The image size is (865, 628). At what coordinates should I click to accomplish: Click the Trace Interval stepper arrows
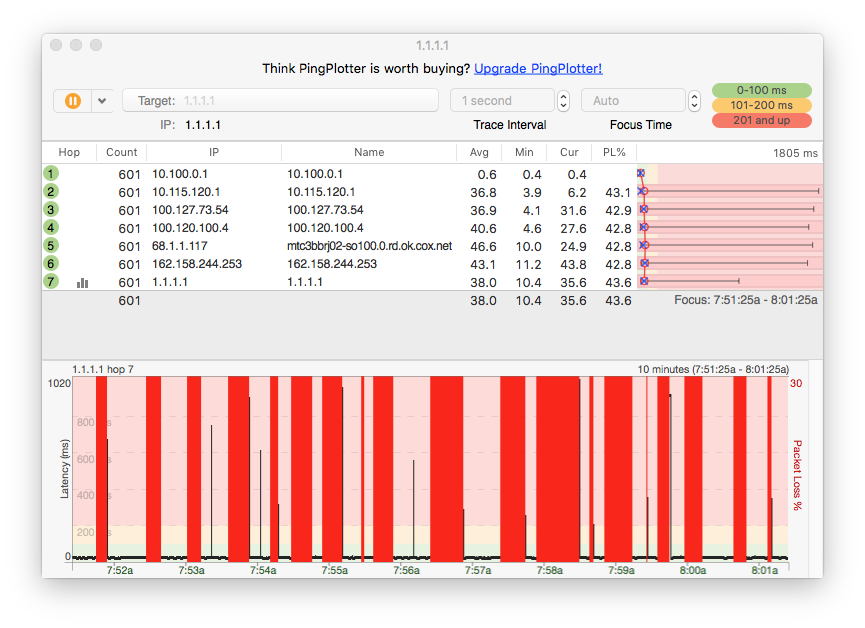[563, 100]
